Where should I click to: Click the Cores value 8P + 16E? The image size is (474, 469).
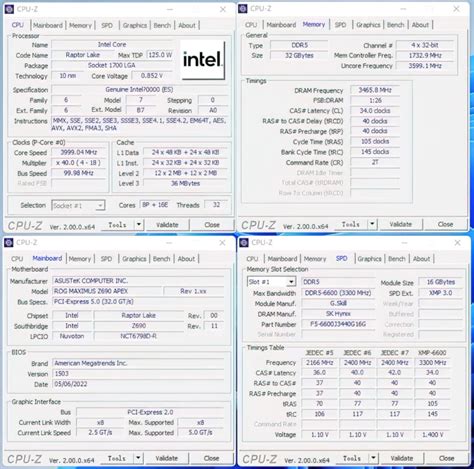(155, 205)
